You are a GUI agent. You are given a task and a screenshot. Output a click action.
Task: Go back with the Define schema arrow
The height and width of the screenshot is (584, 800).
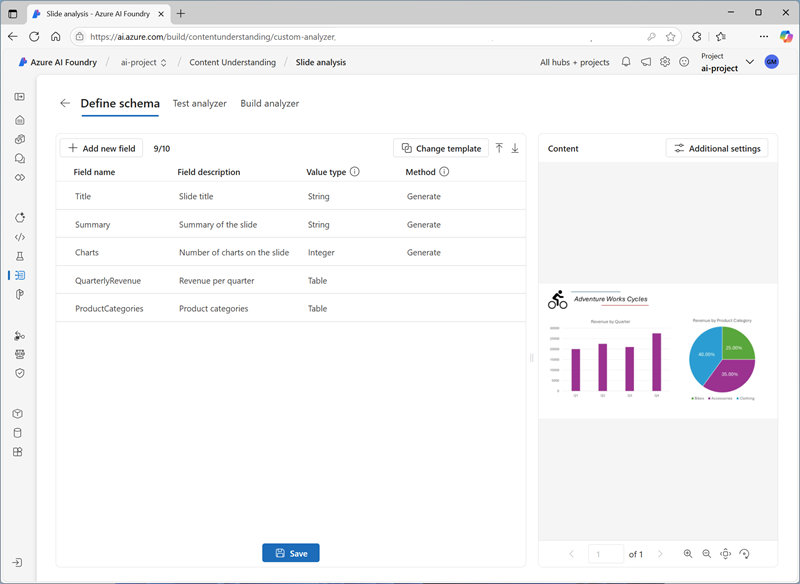click(65, 104)
